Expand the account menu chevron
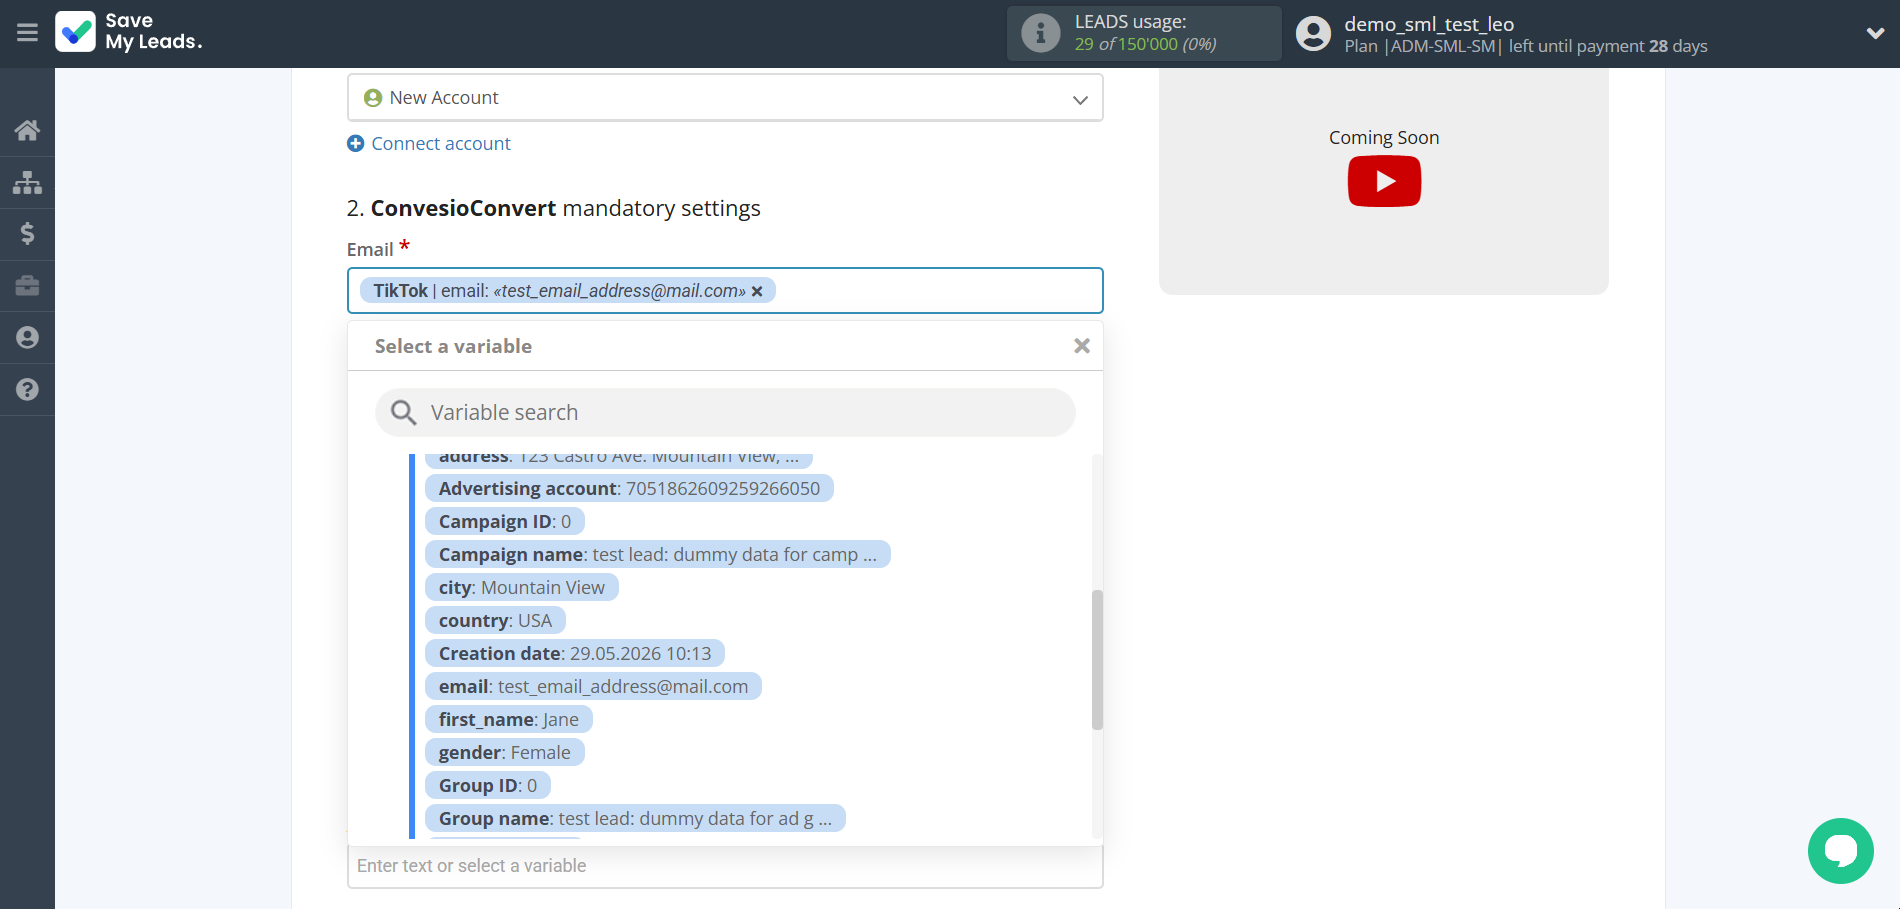This screenshot has height=909, width=1900. pyautogui.click(x=1875, y=33)
